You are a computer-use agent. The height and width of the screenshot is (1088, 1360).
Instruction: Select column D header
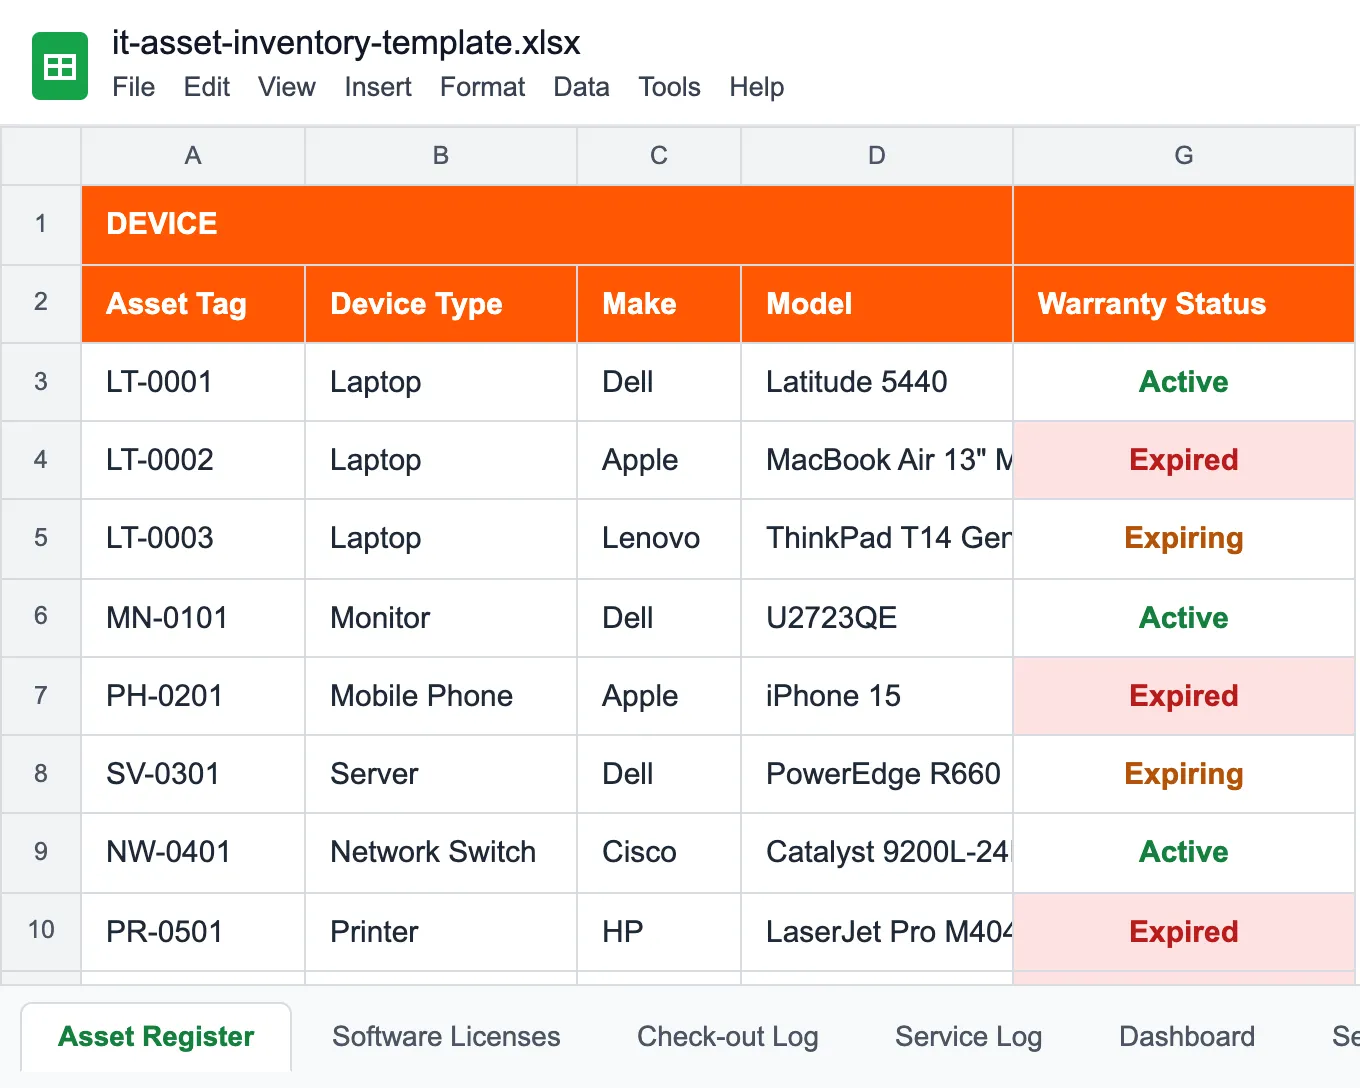[x=877, y=156]
